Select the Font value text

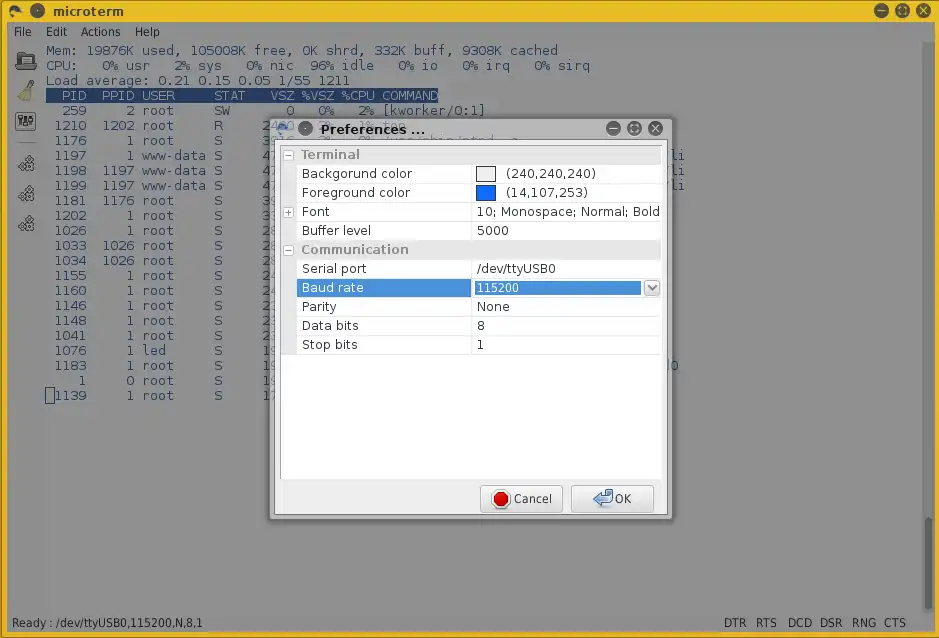pos(568,211)
